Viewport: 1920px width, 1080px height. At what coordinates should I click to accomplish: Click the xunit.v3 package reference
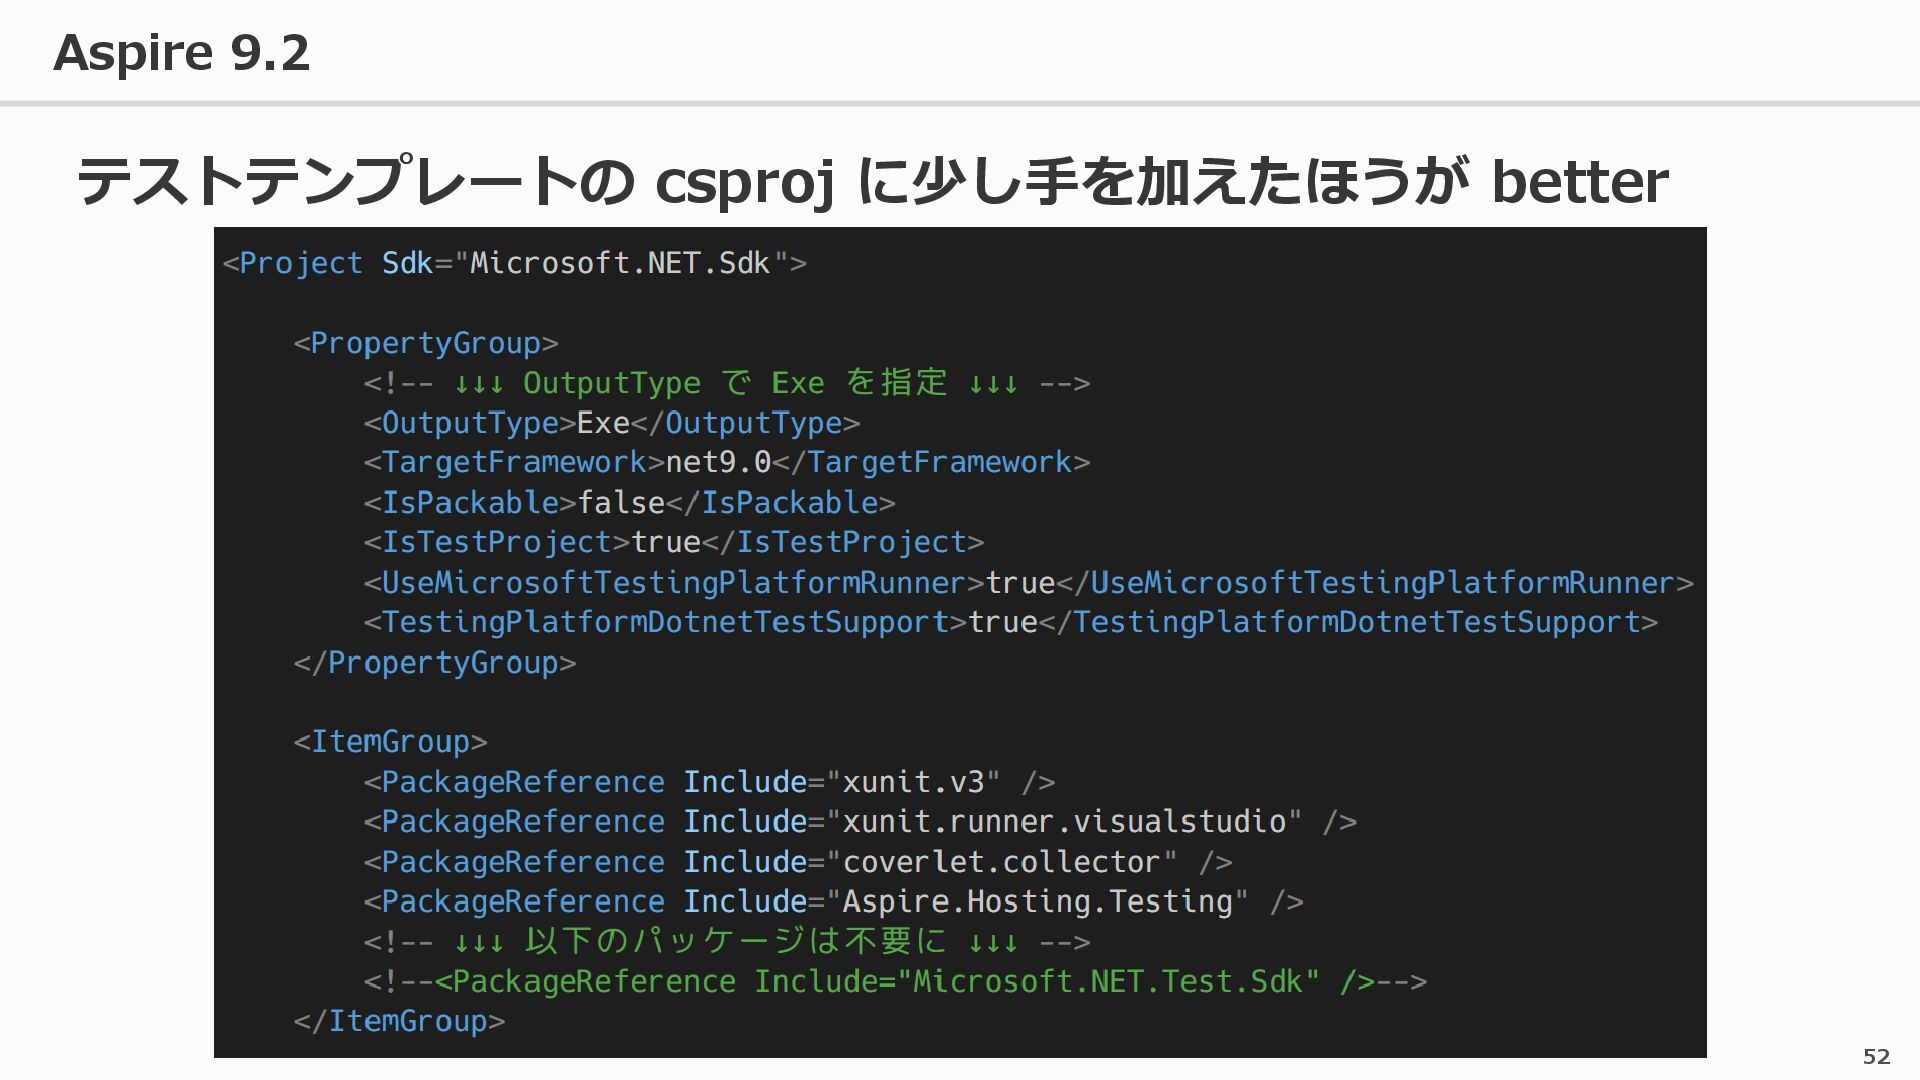point(709,781)
